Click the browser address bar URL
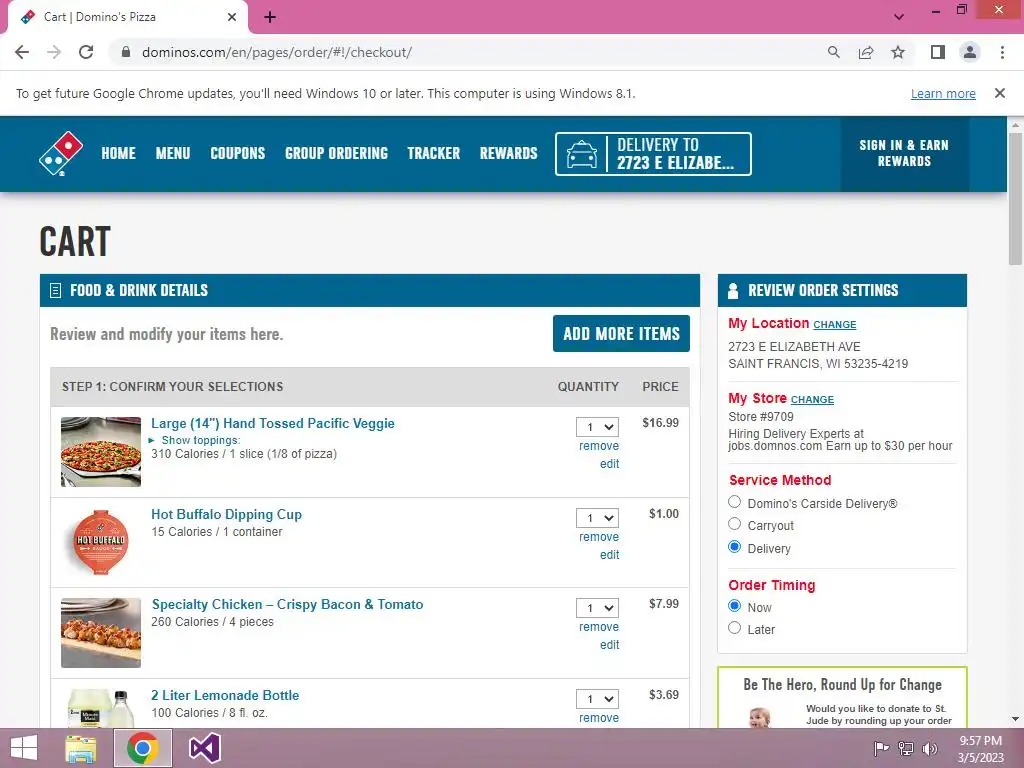Screen dimensions: 1024x768 [x=277, y=52]
